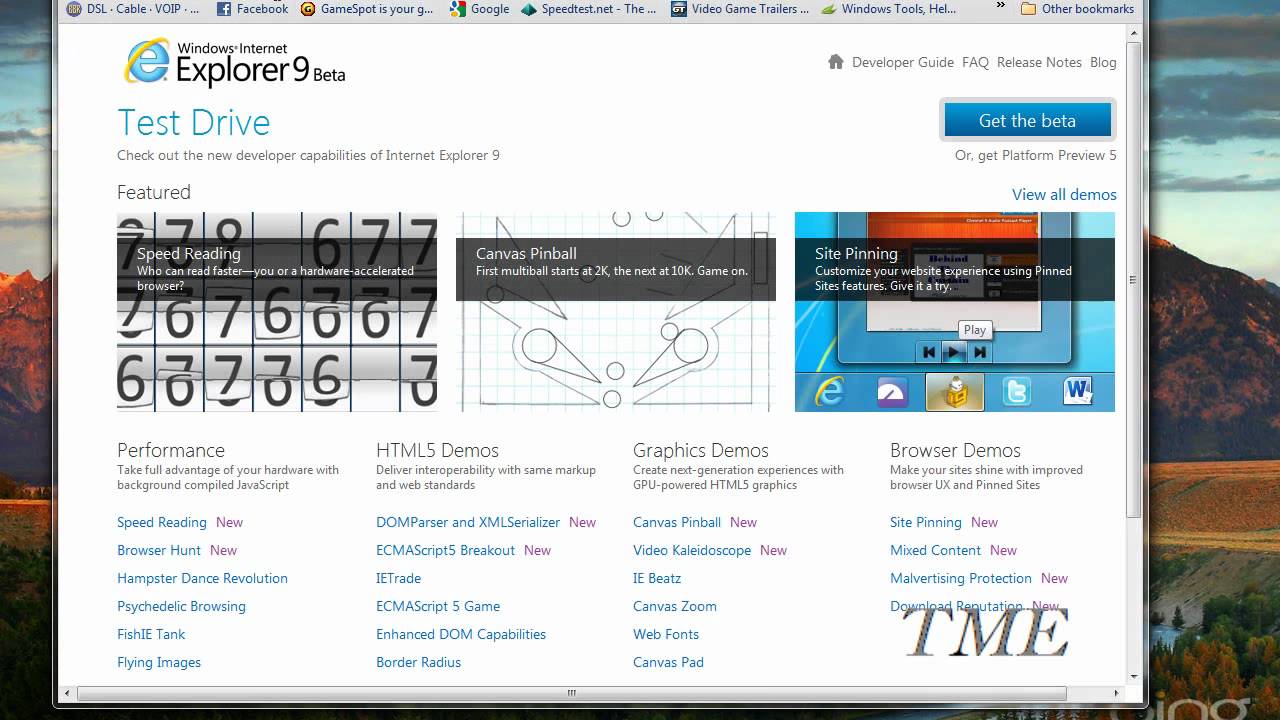Open the Site Pinning featured banner title
1280x720 pixels.
point(856,253)
